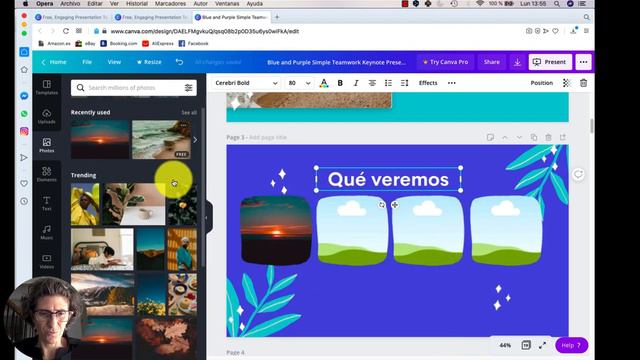Screen dimensions: 640x360
Task: Move Page 3 down
Action: 519,138
